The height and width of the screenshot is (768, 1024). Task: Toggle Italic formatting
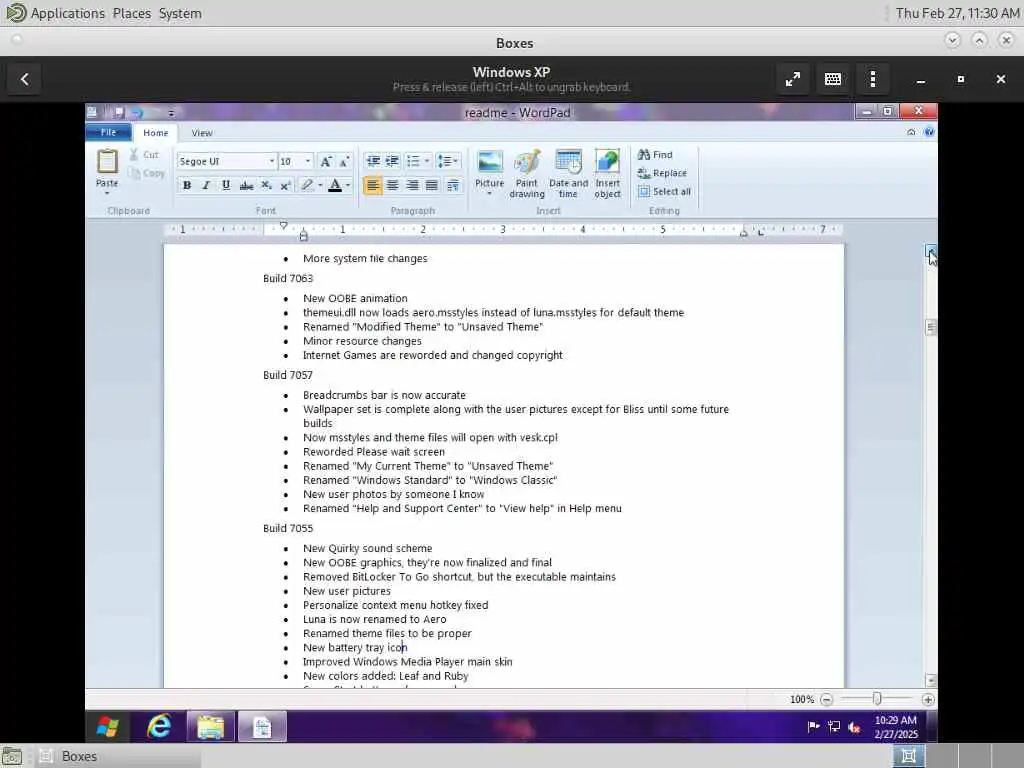206,185
